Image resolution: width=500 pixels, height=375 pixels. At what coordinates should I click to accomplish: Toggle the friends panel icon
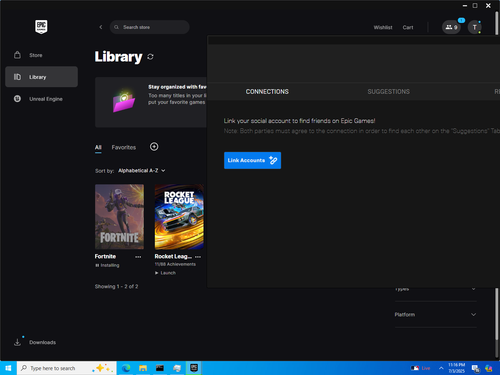(x=451, y=27)
